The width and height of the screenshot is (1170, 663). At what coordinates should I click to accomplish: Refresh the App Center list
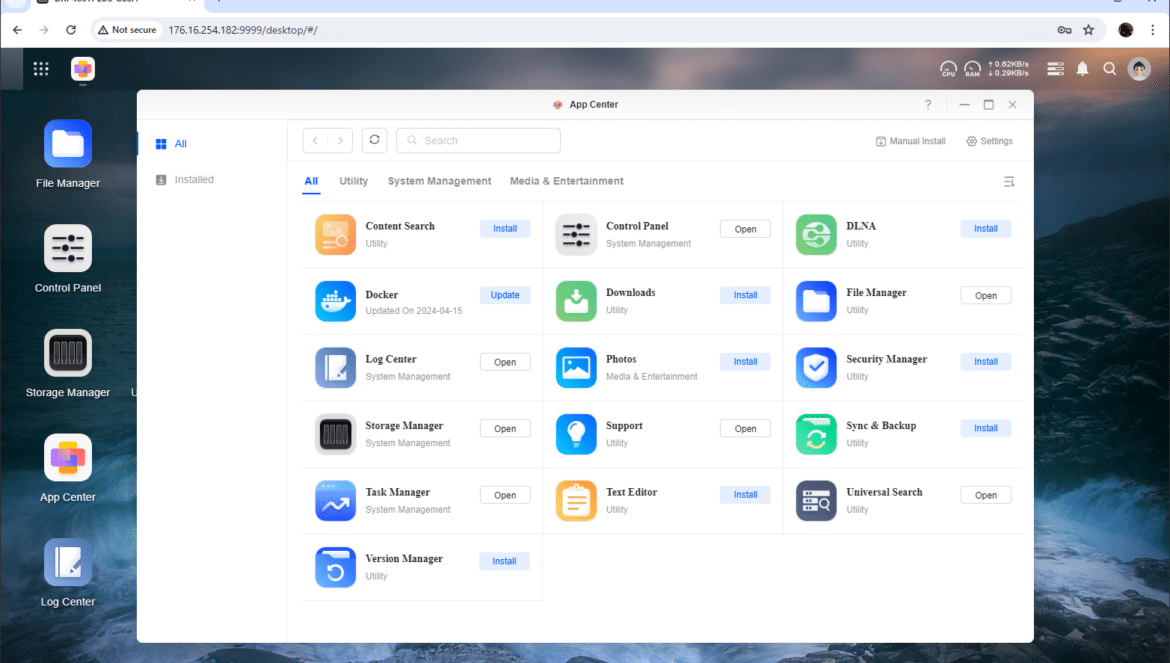(x=375, y=140)
